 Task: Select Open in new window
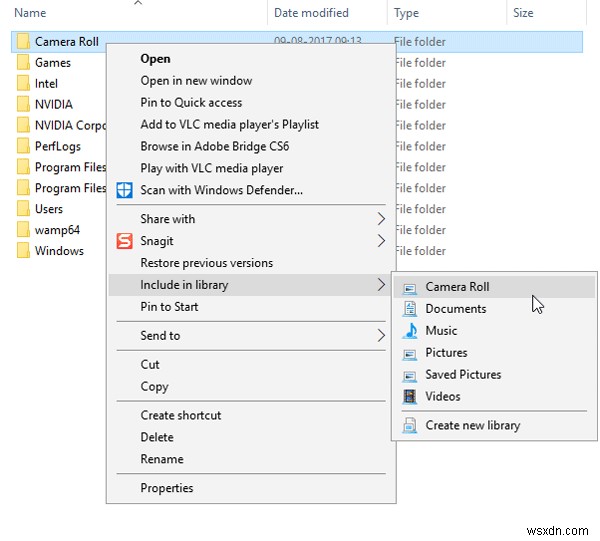pos(196,81)
